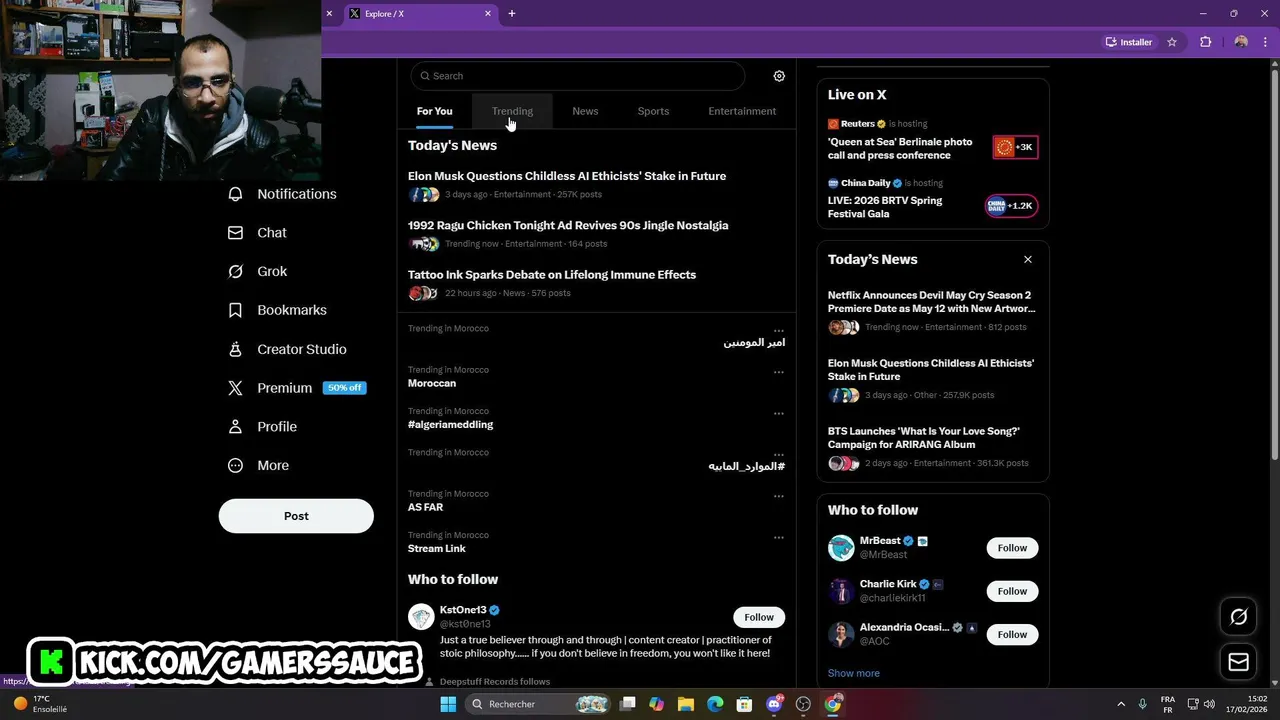Click more options dots for Moroccan trend
1280x720 pixels.
(778, 372)
